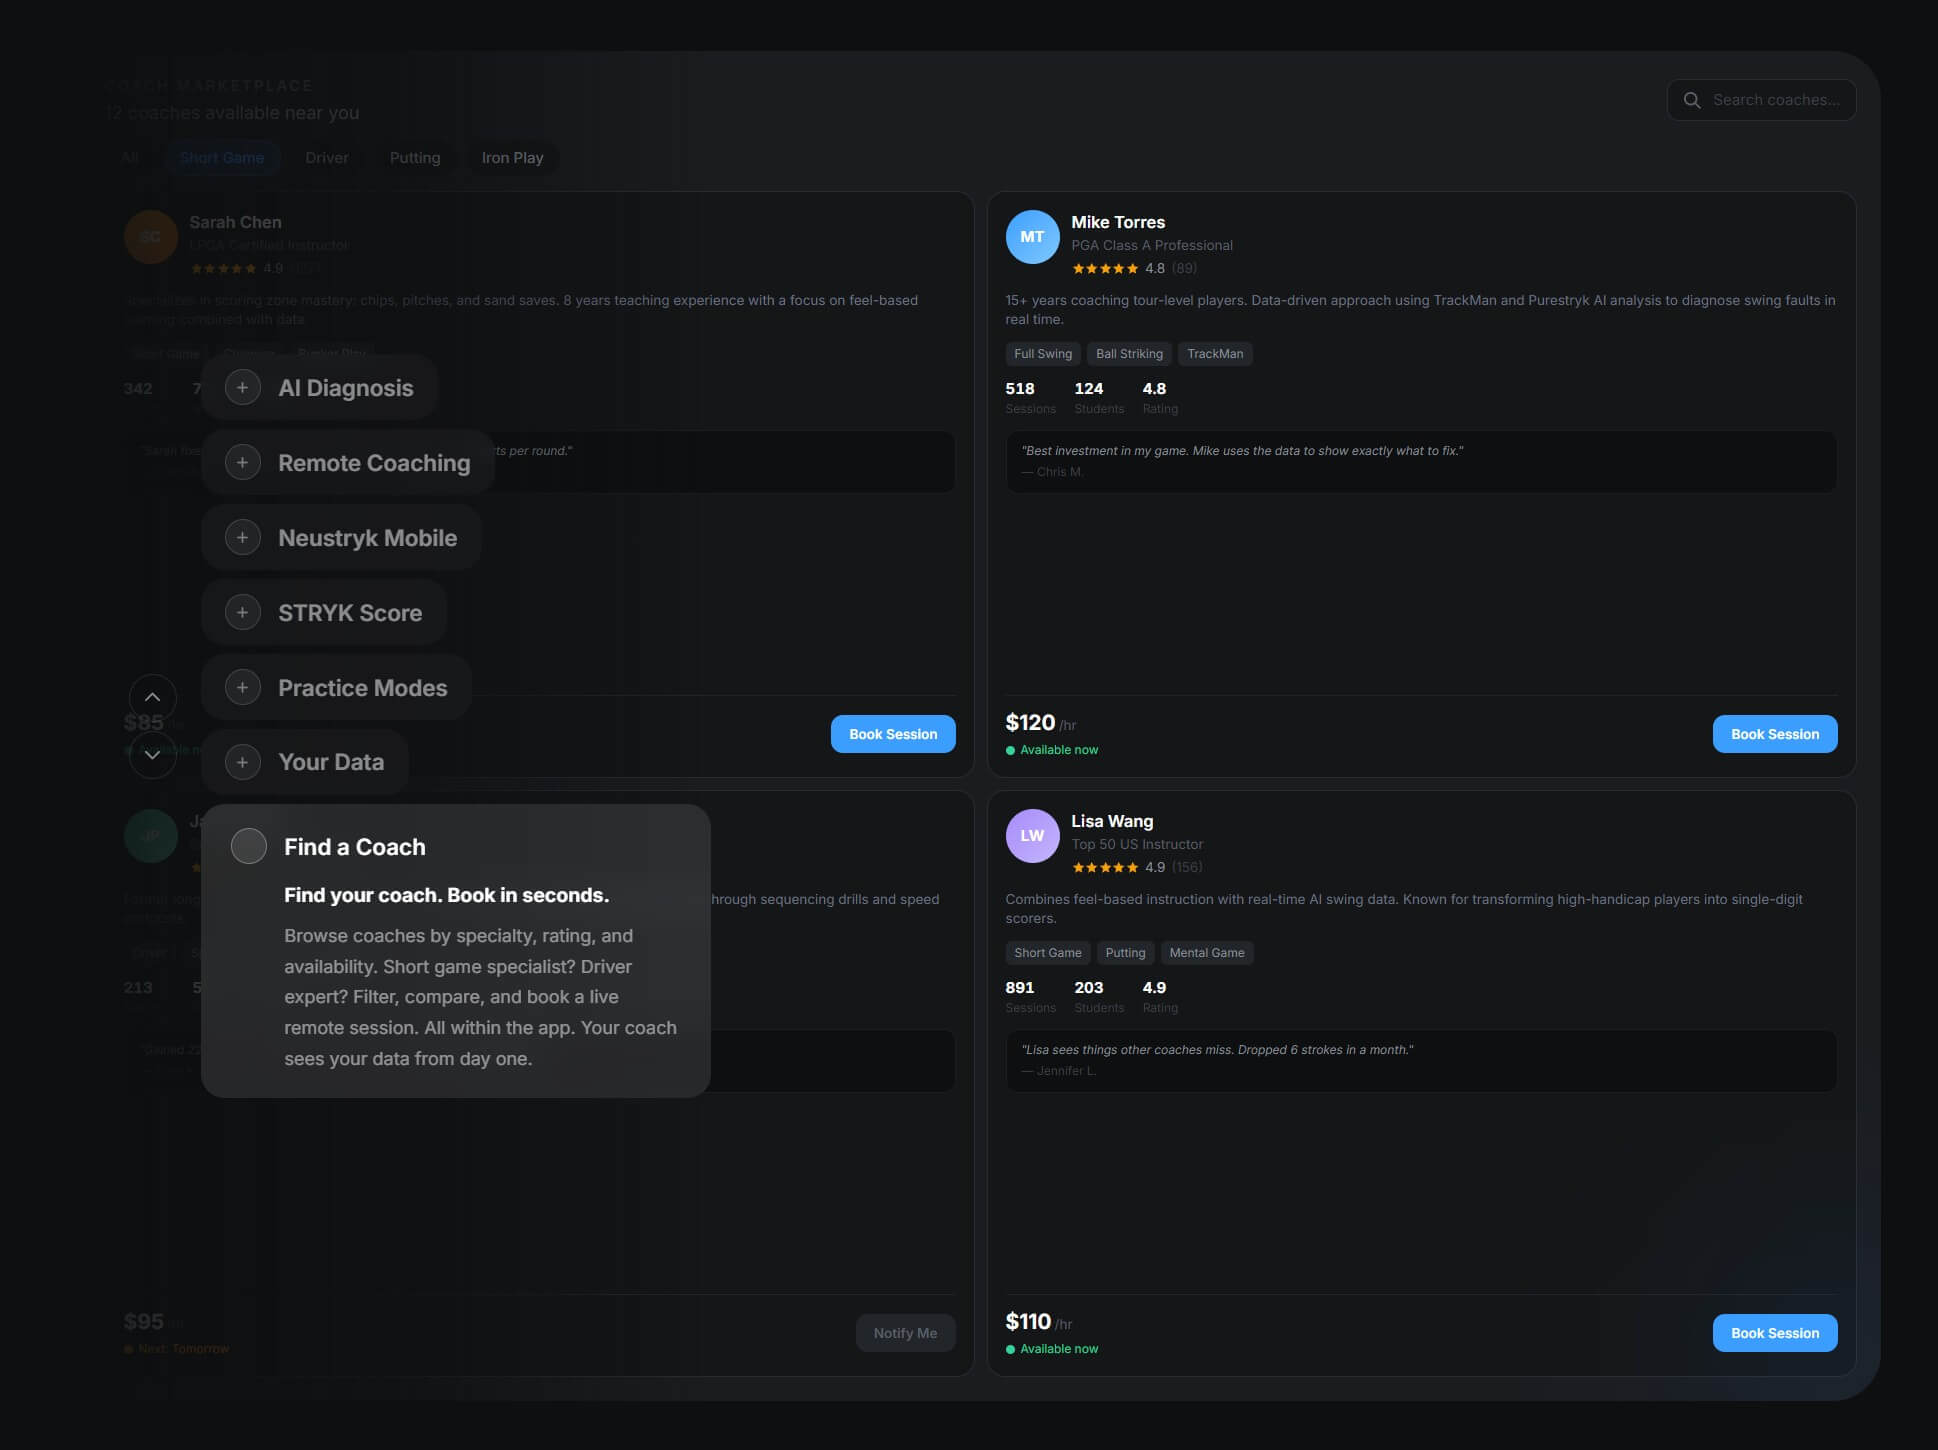Expand the Remote Coaching plus icon

[242, 463]
